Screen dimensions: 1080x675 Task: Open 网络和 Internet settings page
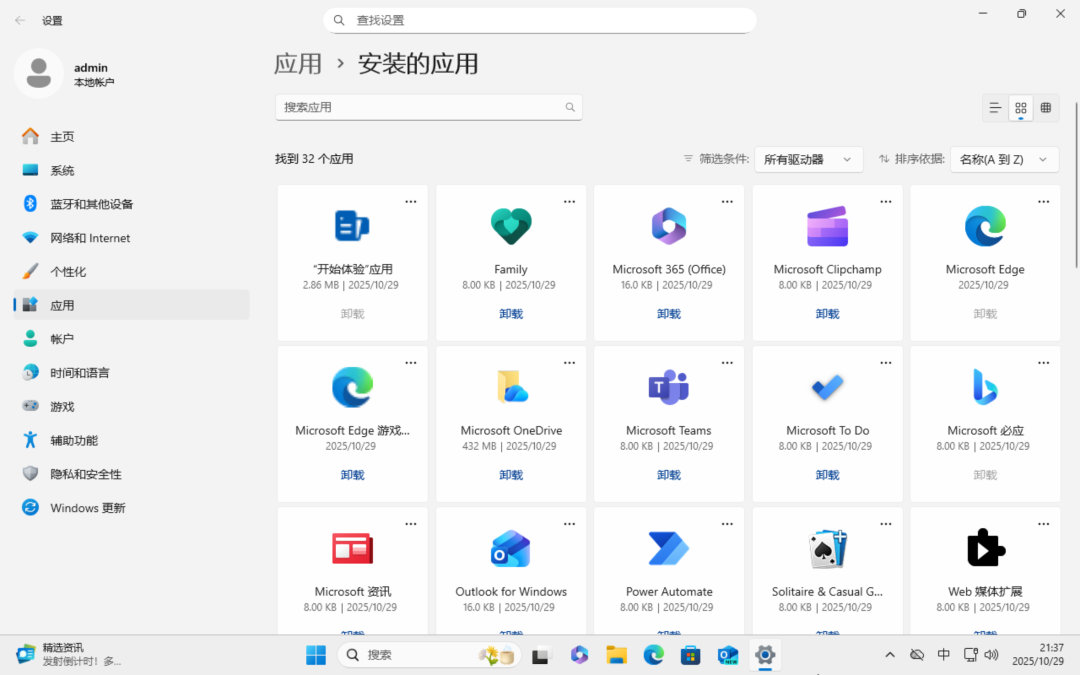132,238
